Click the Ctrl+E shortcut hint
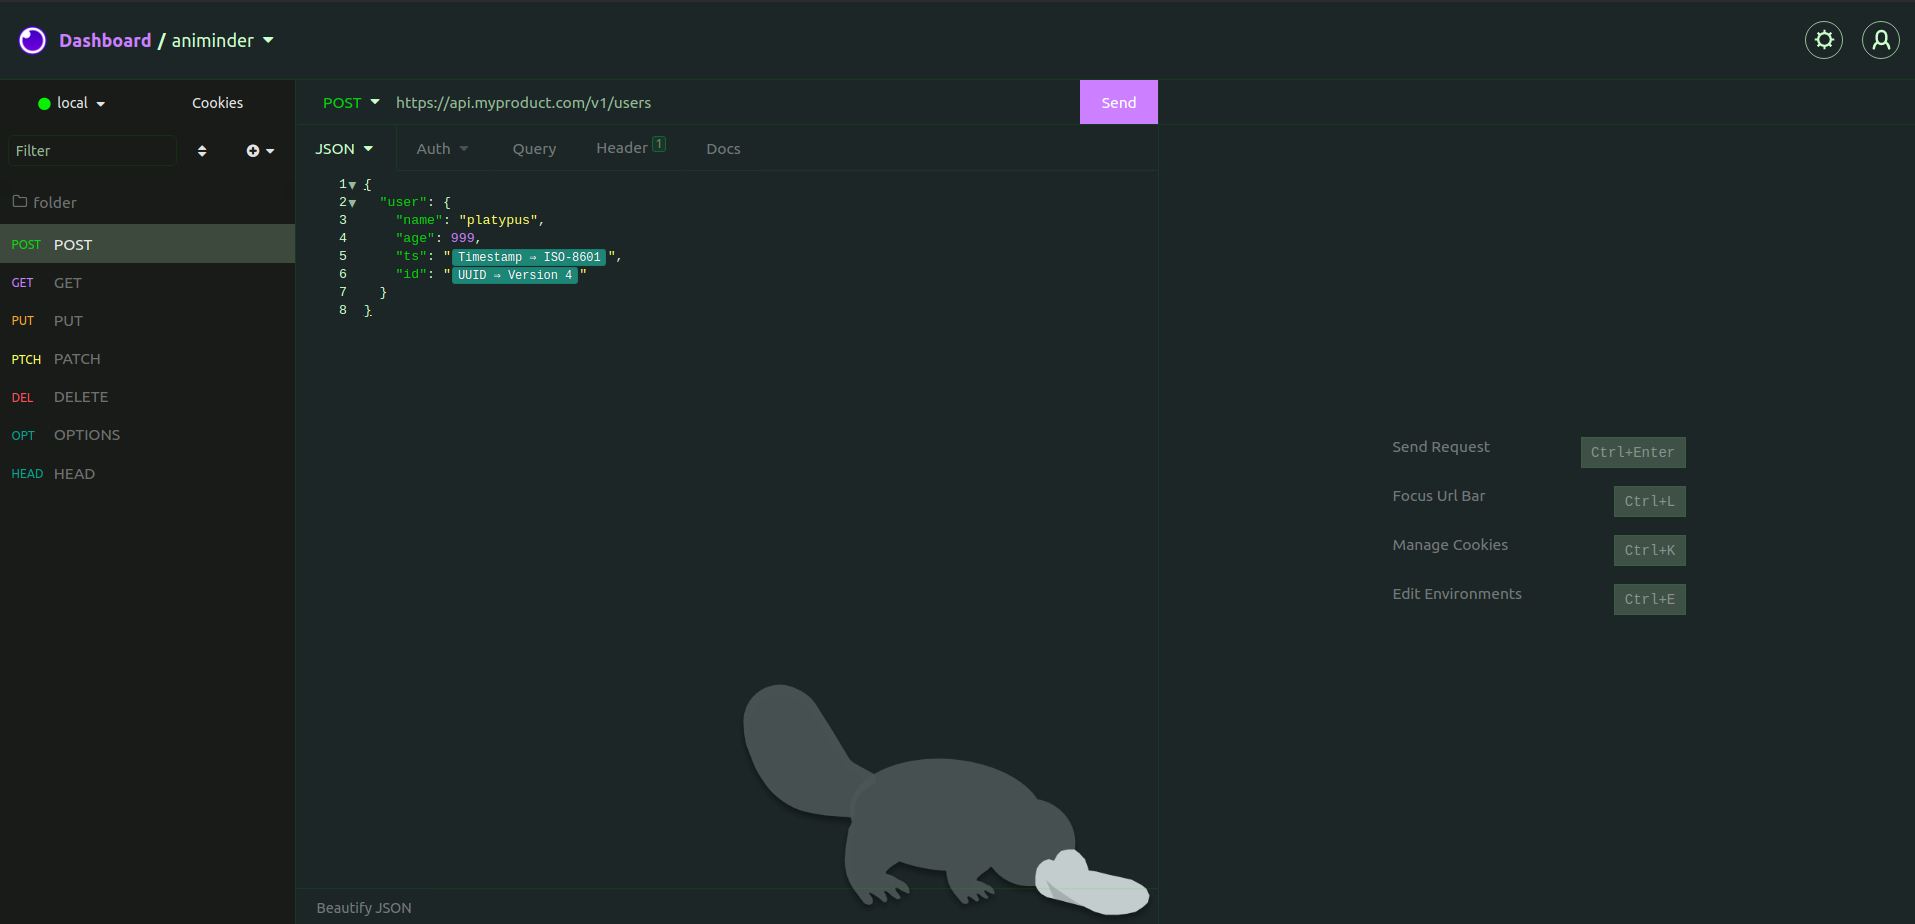 [x=1650, y=599]
